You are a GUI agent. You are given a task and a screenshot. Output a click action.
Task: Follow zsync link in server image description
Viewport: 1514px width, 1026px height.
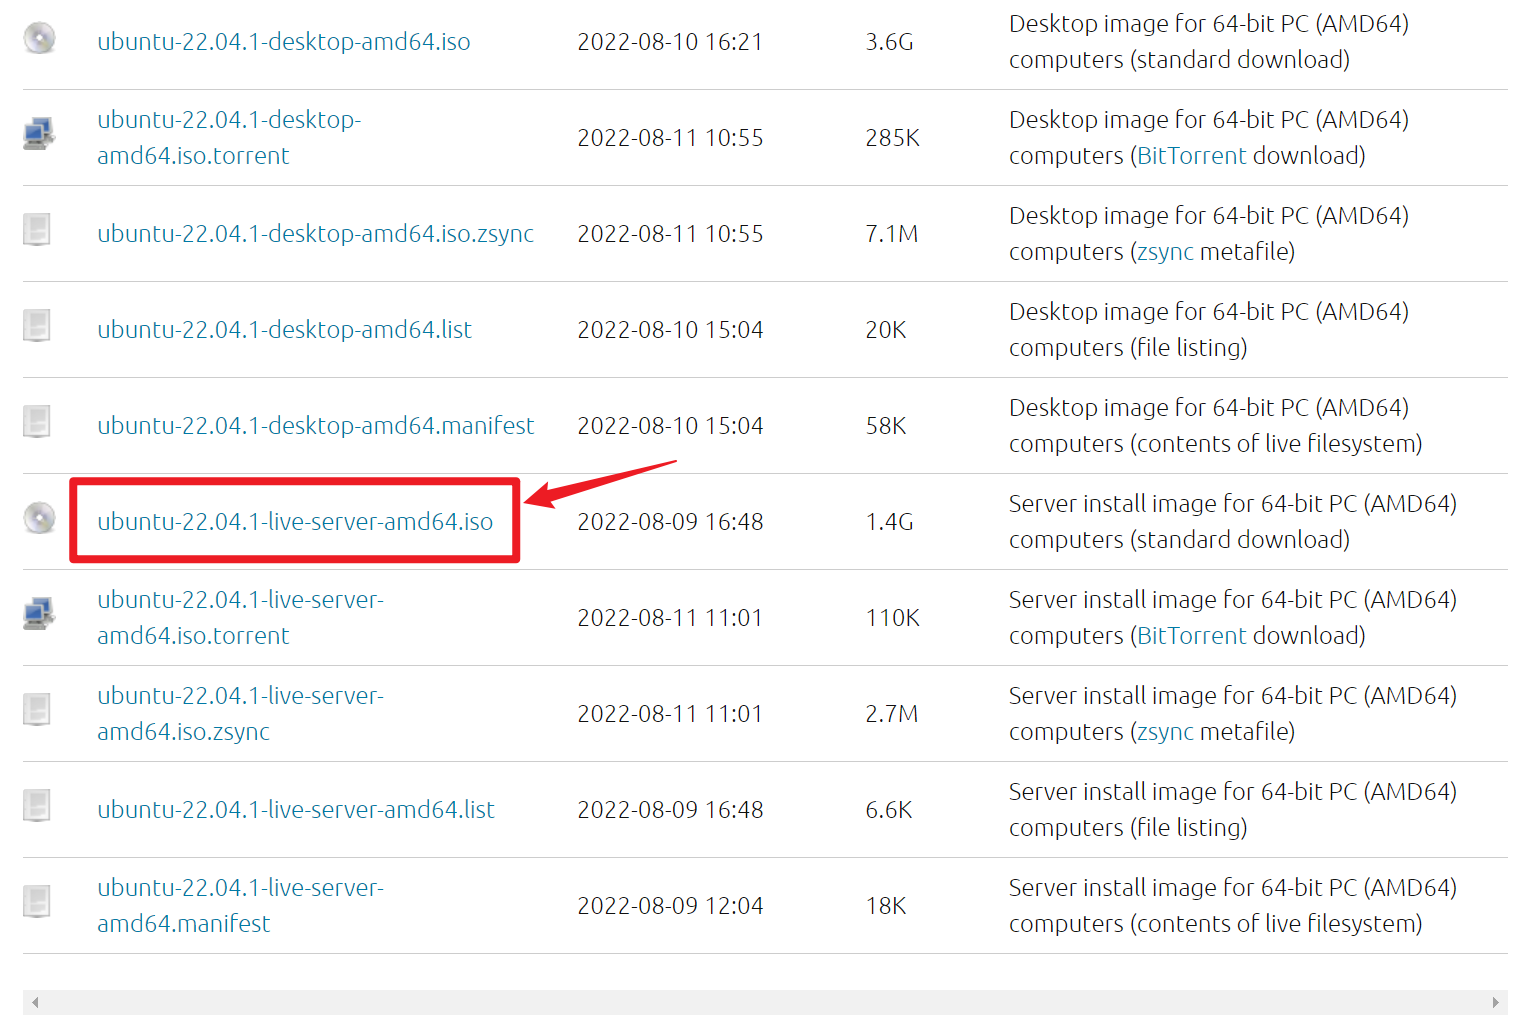[x=1165, y=732]
